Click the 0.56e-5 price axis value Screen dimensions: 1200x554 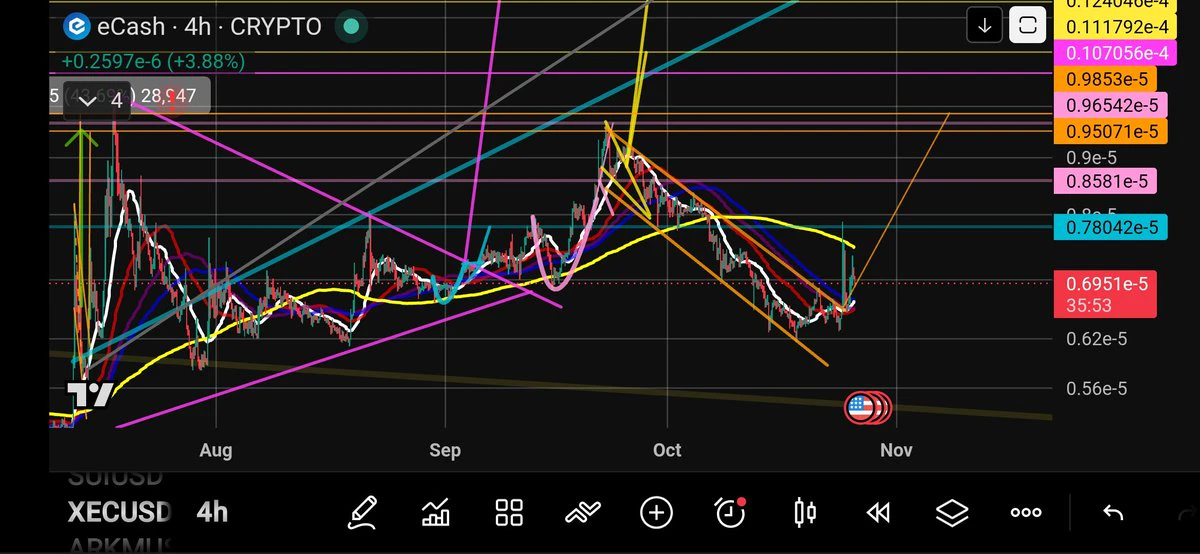(1097, 389)
